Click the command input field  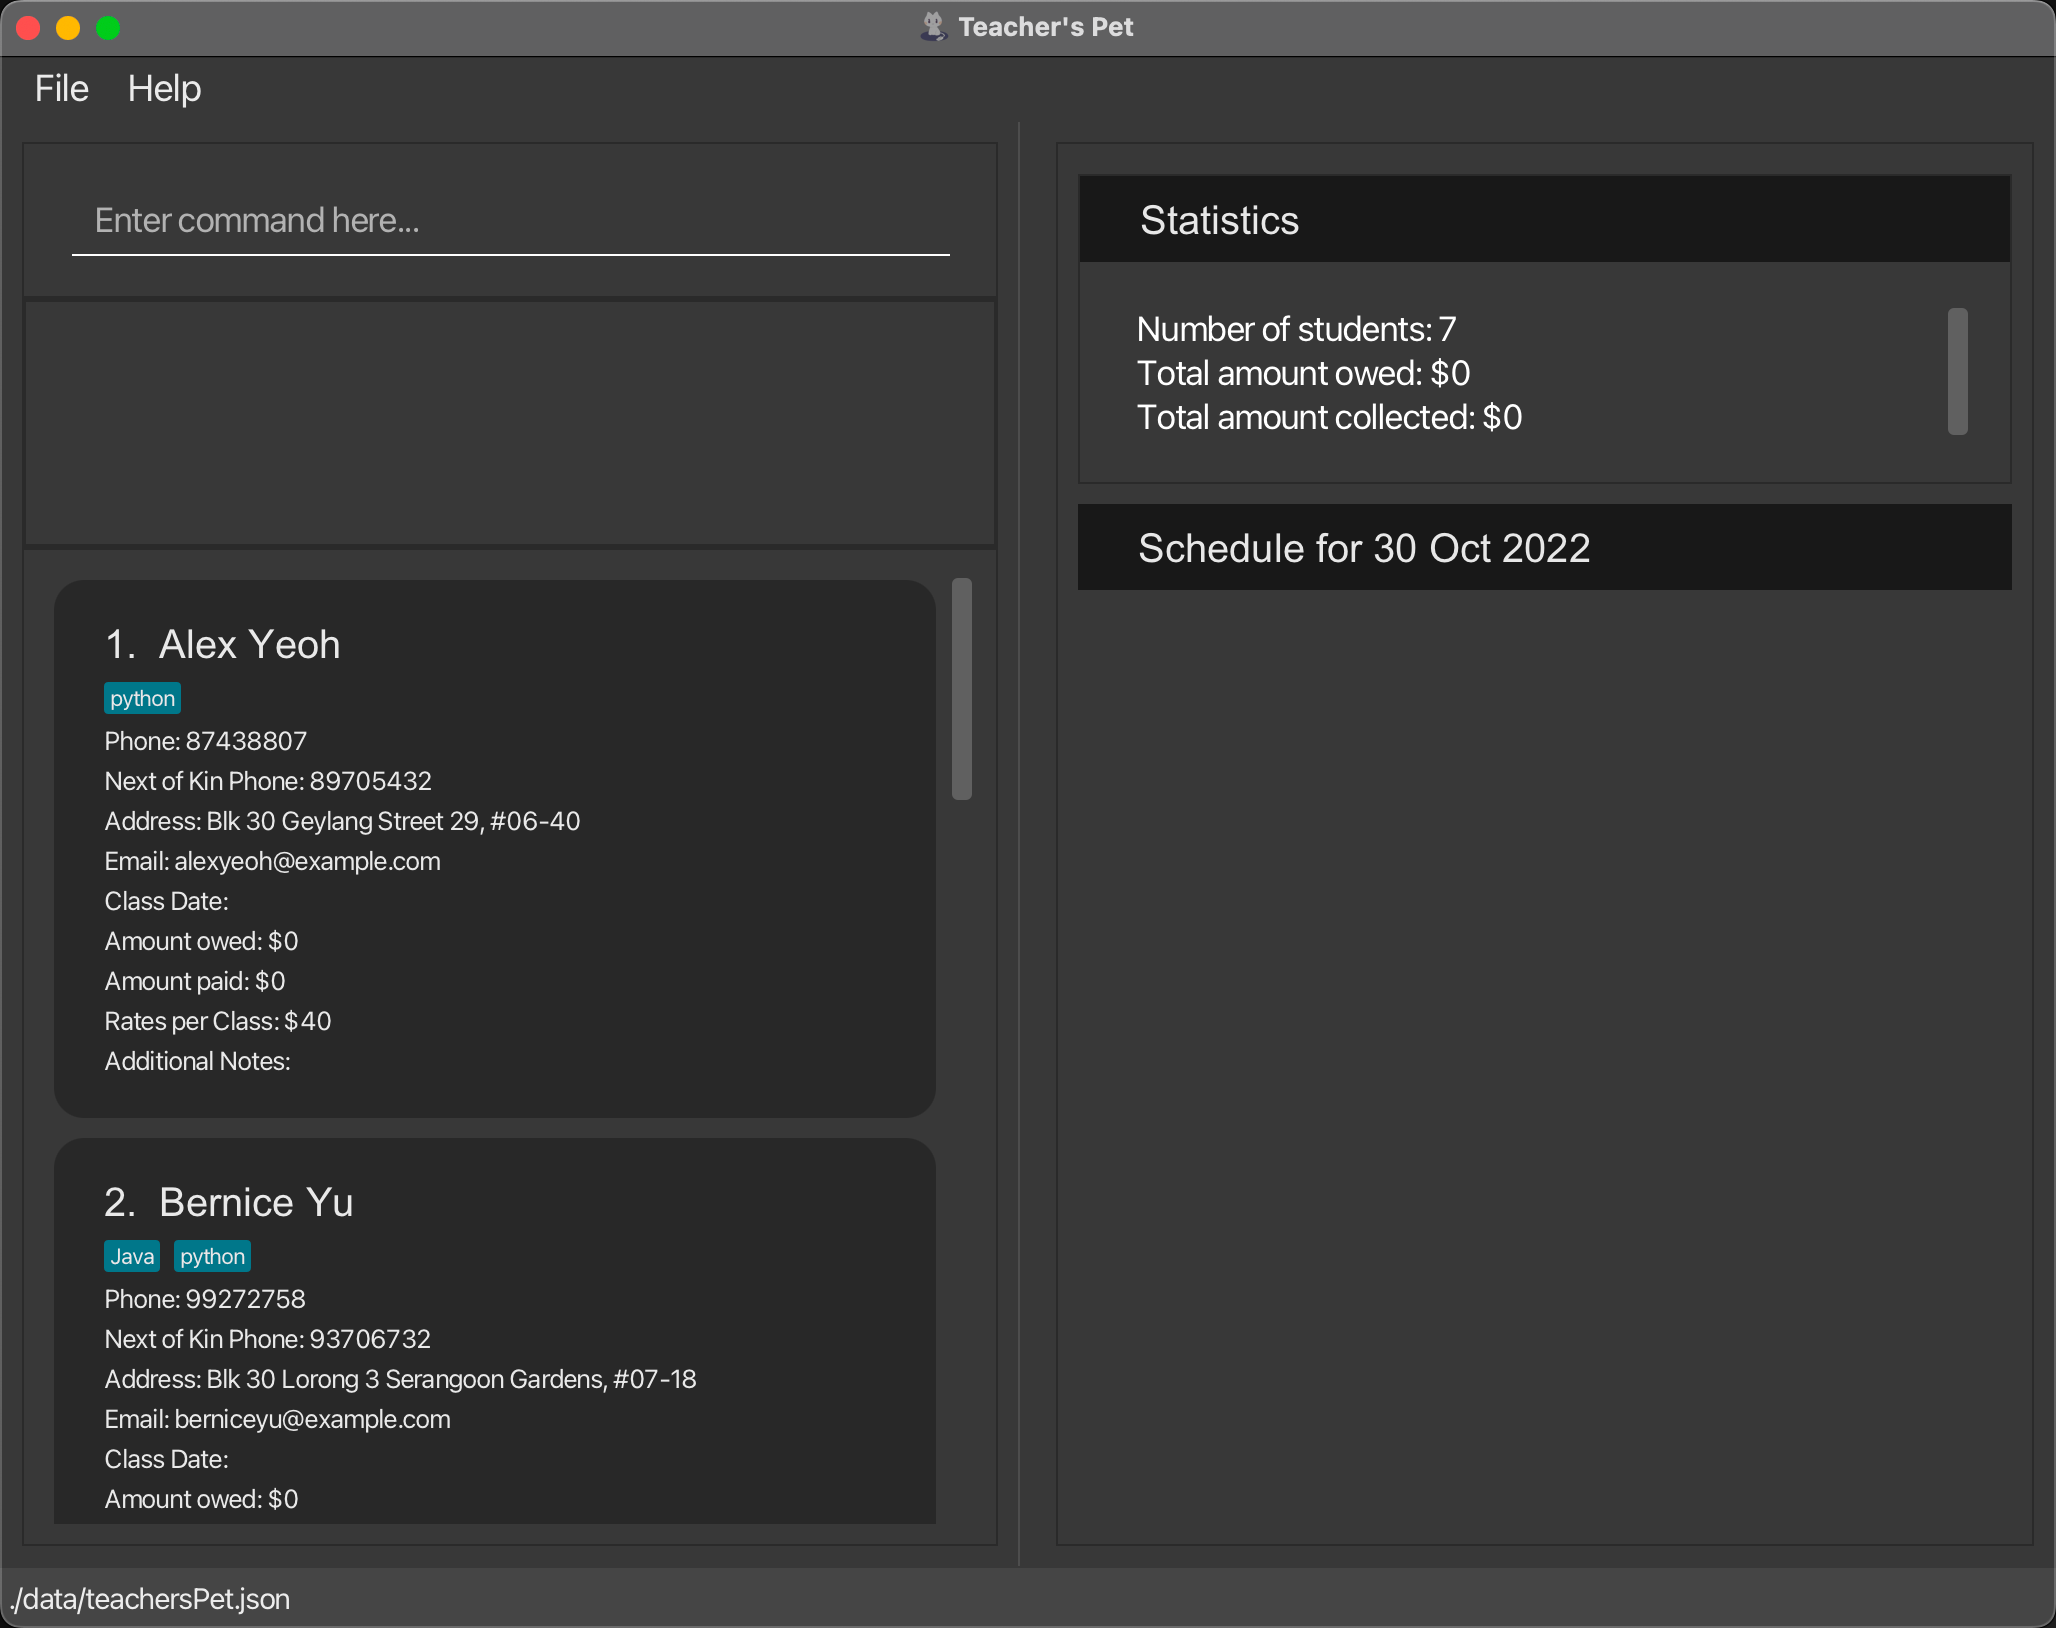click(x=510, y=221)
